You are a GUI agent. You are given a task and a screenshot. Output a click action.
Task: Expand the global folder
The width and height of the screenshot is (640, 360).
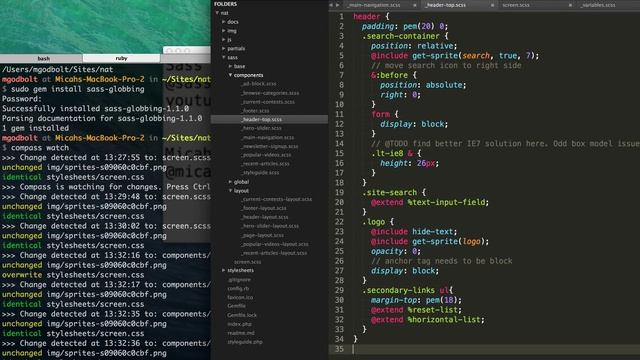tap(231, 182)
